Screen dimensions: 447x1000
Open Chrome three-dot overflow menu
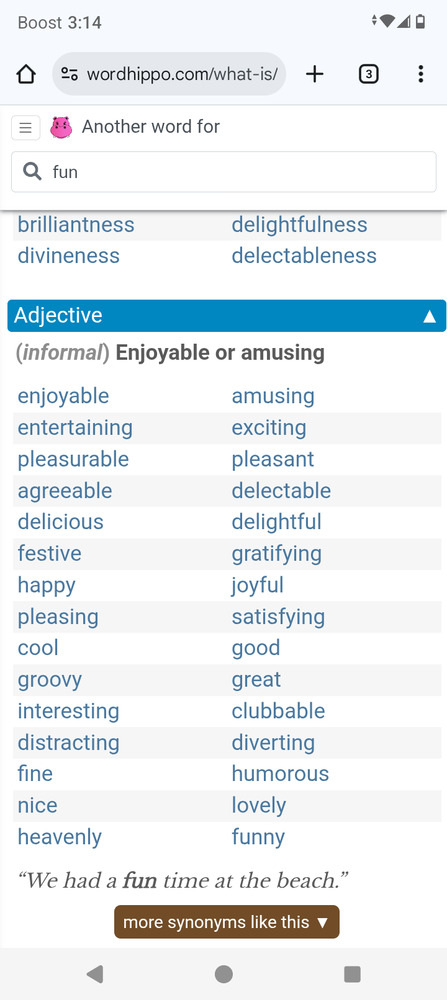(x=420, y=75)
